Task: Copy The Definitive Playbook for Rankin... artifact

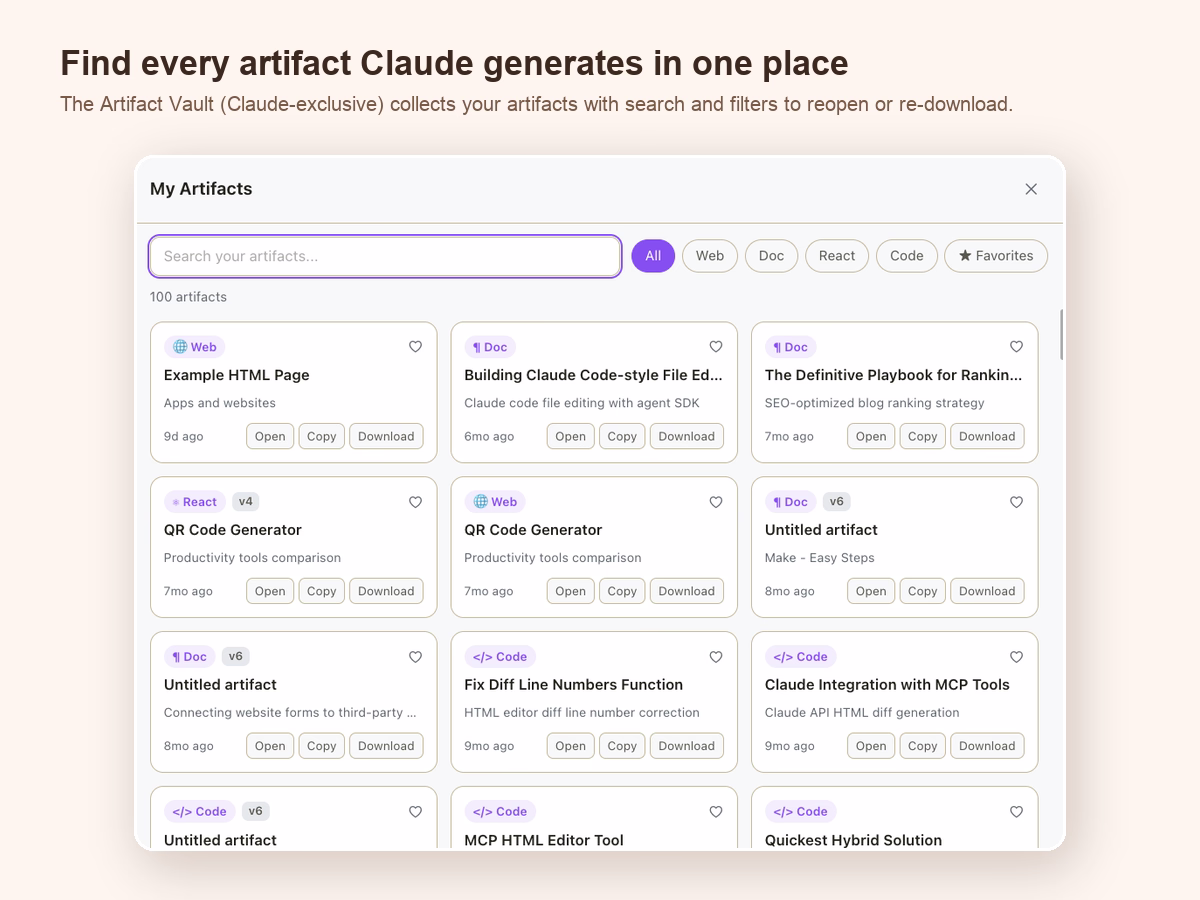Action: coord(923,436)
